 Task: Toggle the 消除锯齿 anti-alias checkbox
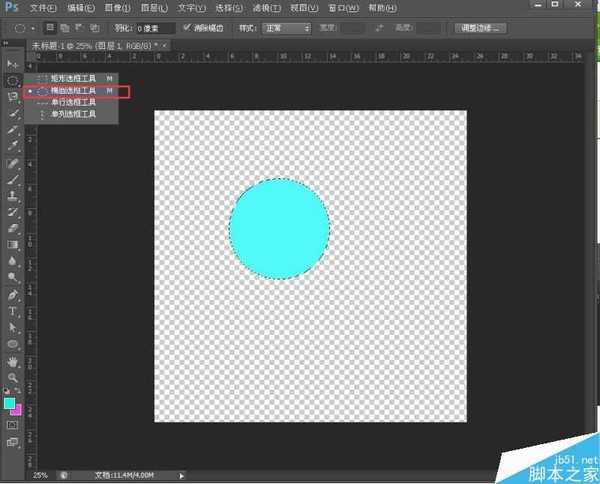click(188, 27)
